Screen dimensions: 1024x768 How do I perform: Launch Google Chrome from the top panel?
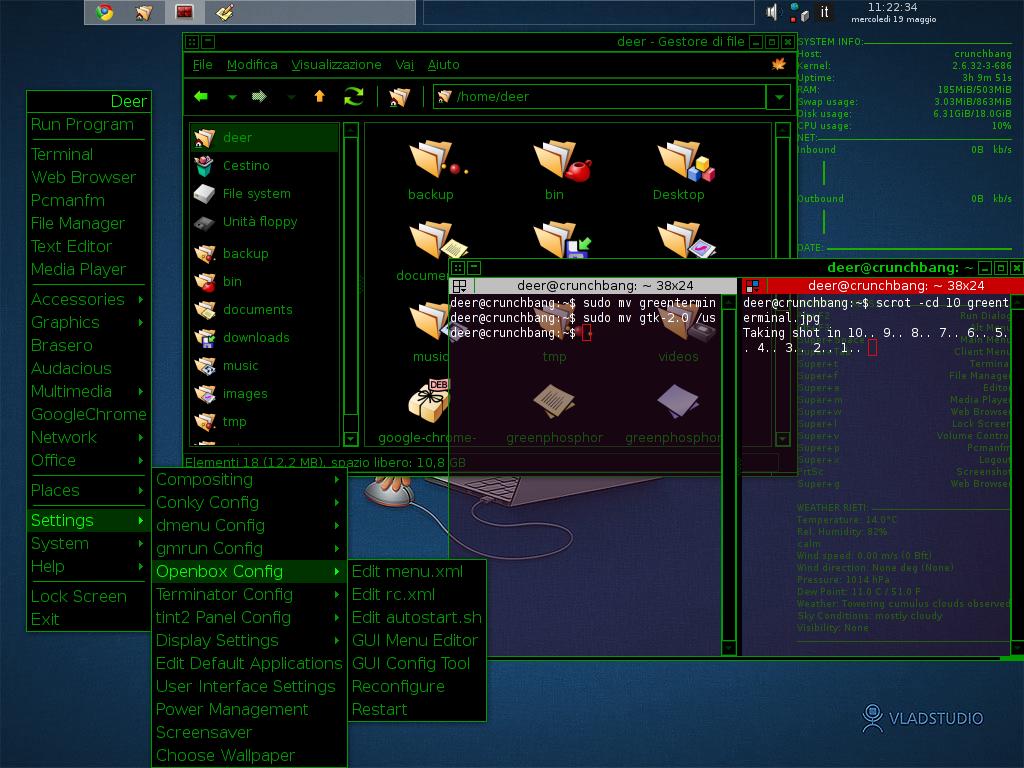[x=104, y=12]
